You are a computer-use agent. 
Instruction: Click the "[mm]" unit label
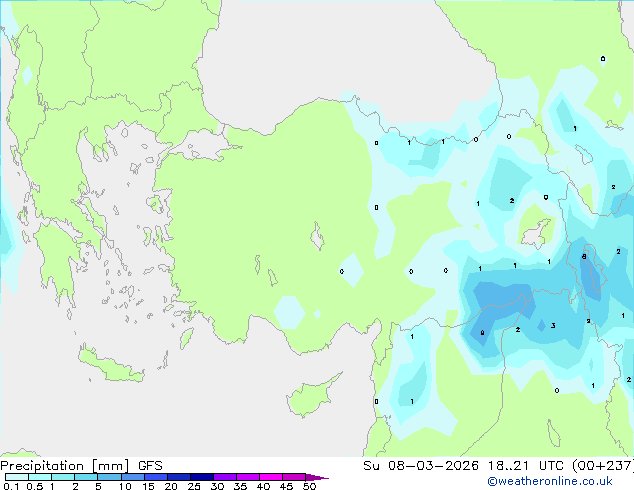pos(110,466)
